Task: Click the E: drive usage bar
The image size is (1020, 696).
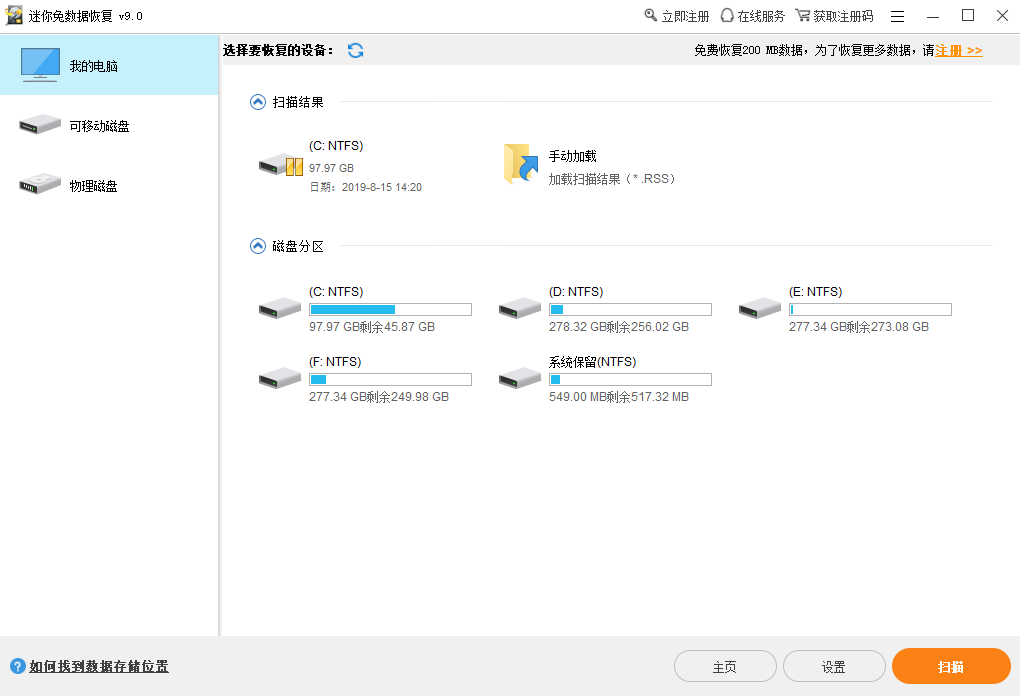Action: click(870, 310)
